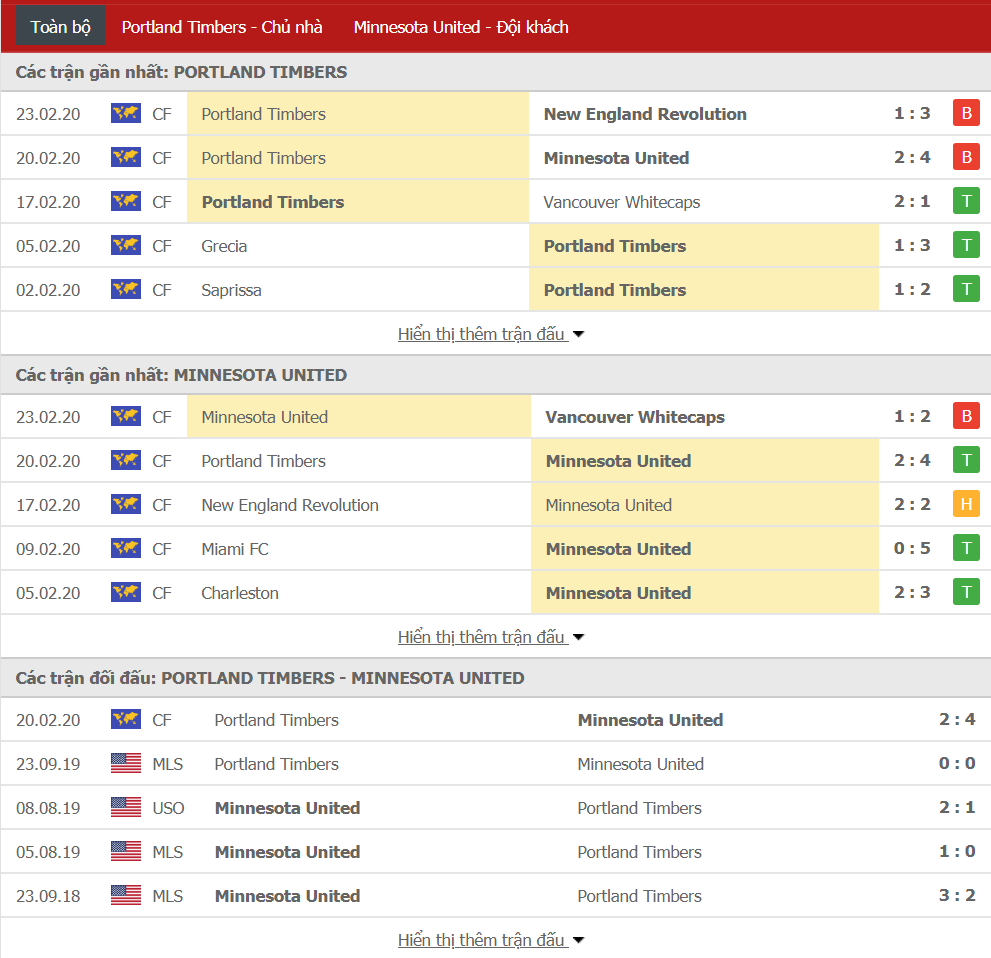
Task: Click heading Các trận đối đầu
Action: pyautogui.click(x=270, y=678)
